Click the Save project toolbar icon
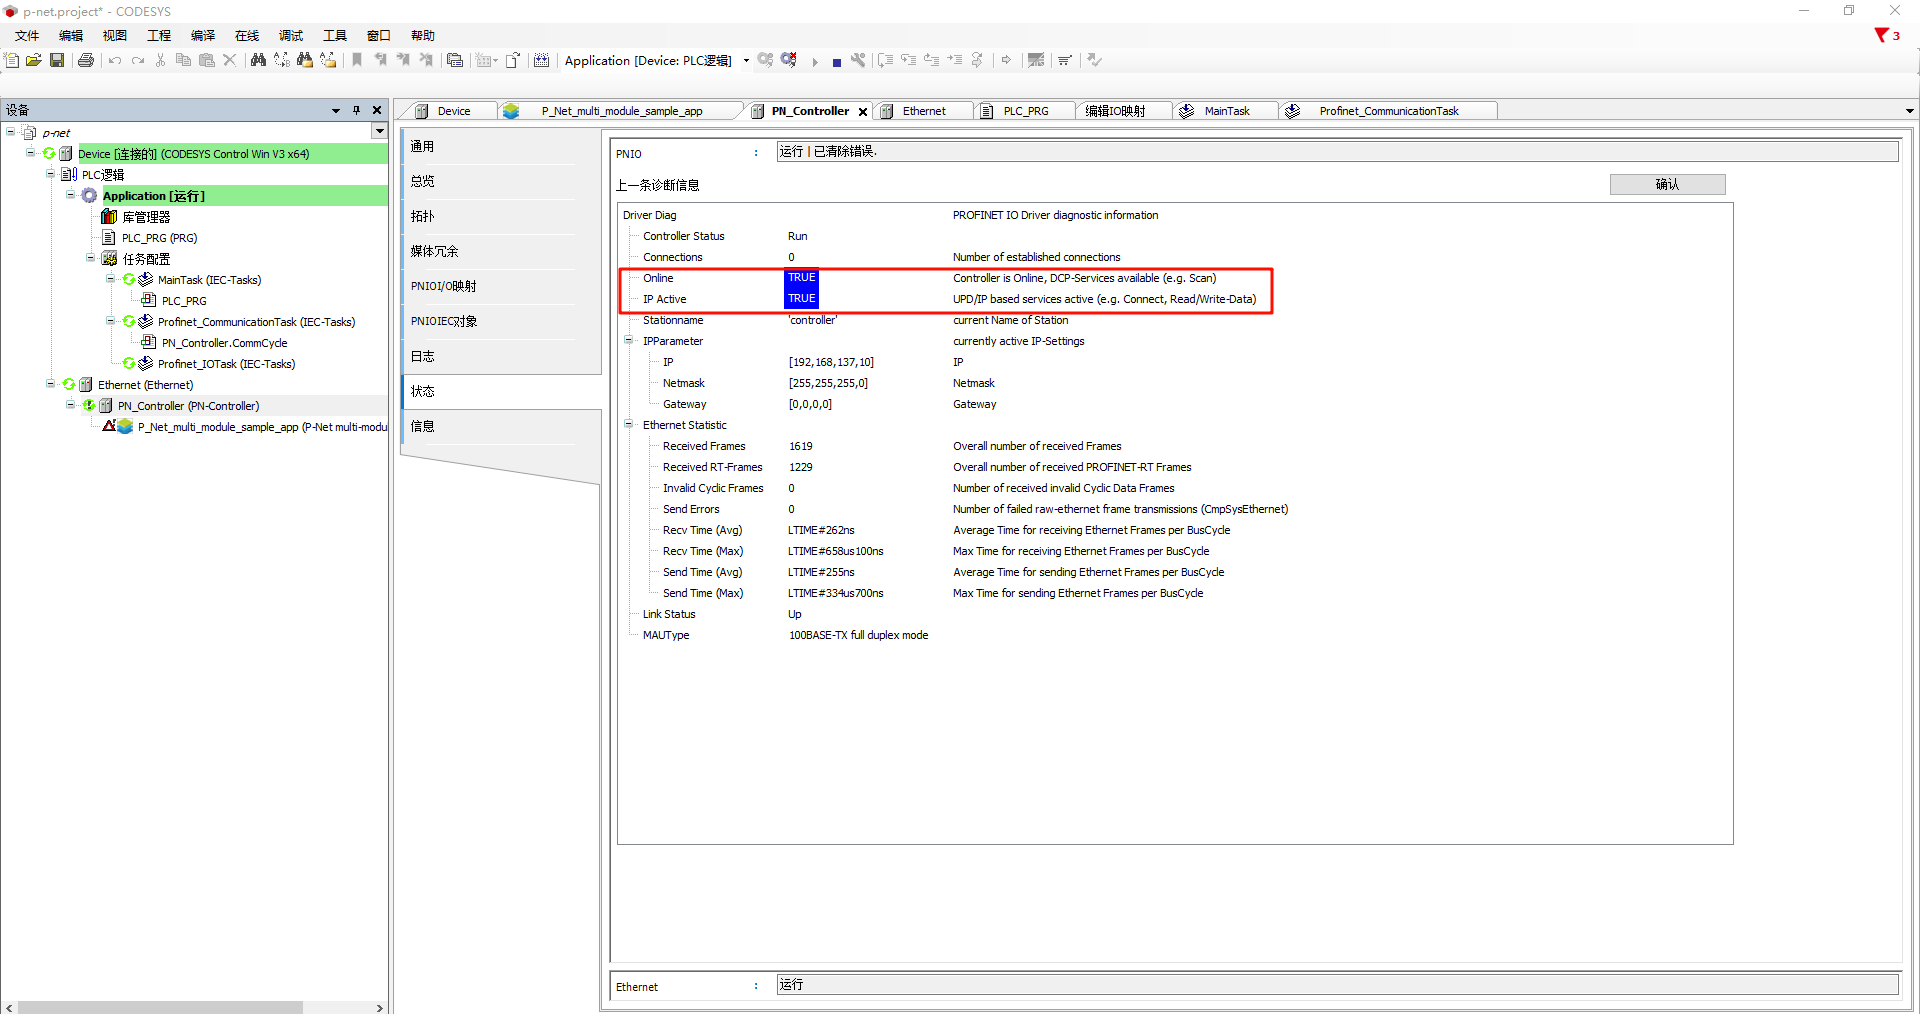This screenshot has height=1014, width=1920. pyautogui.click(x=57, y=60)
